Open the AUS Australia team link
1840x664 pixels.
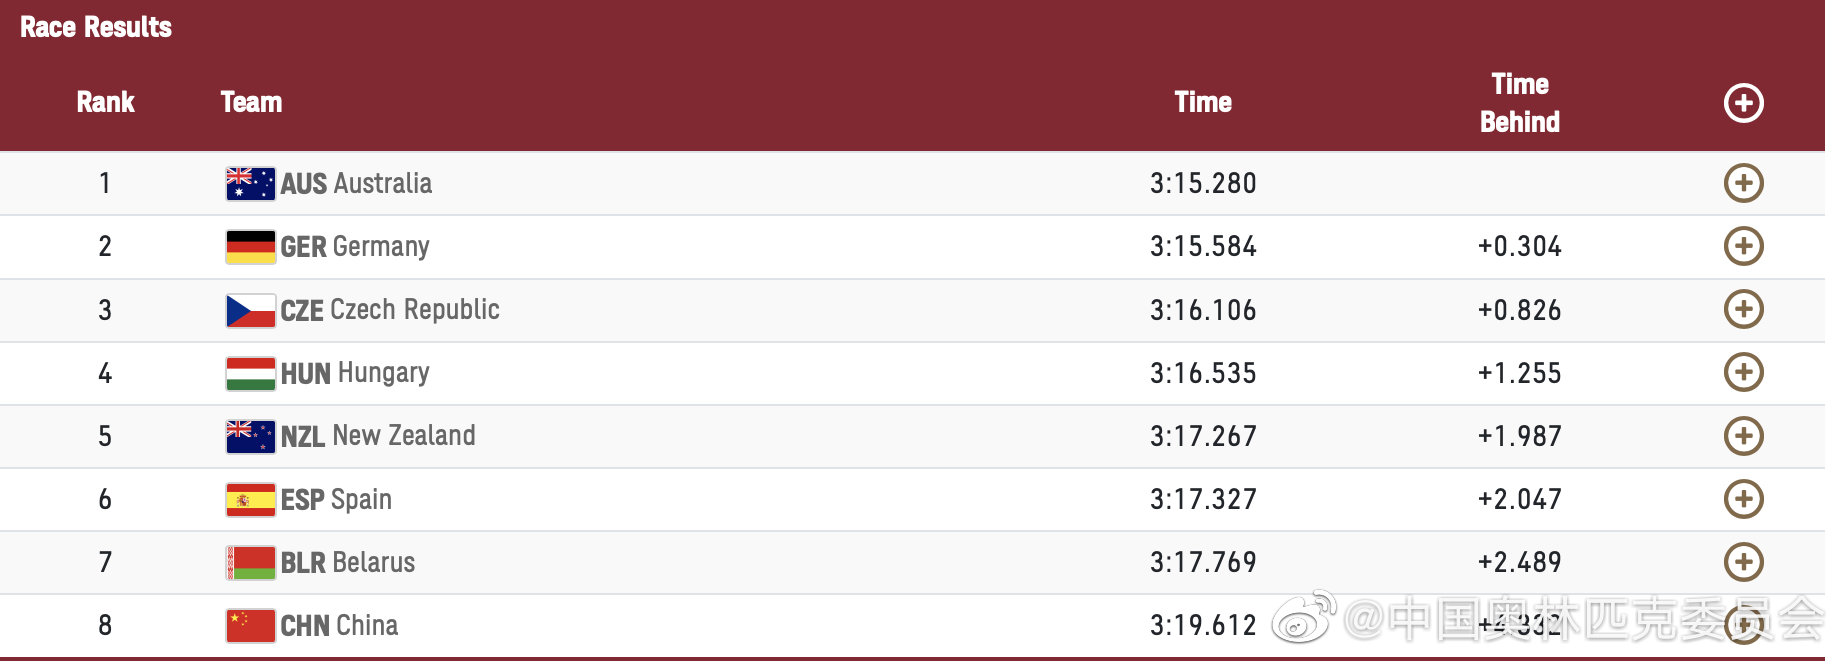click(356, 184)
